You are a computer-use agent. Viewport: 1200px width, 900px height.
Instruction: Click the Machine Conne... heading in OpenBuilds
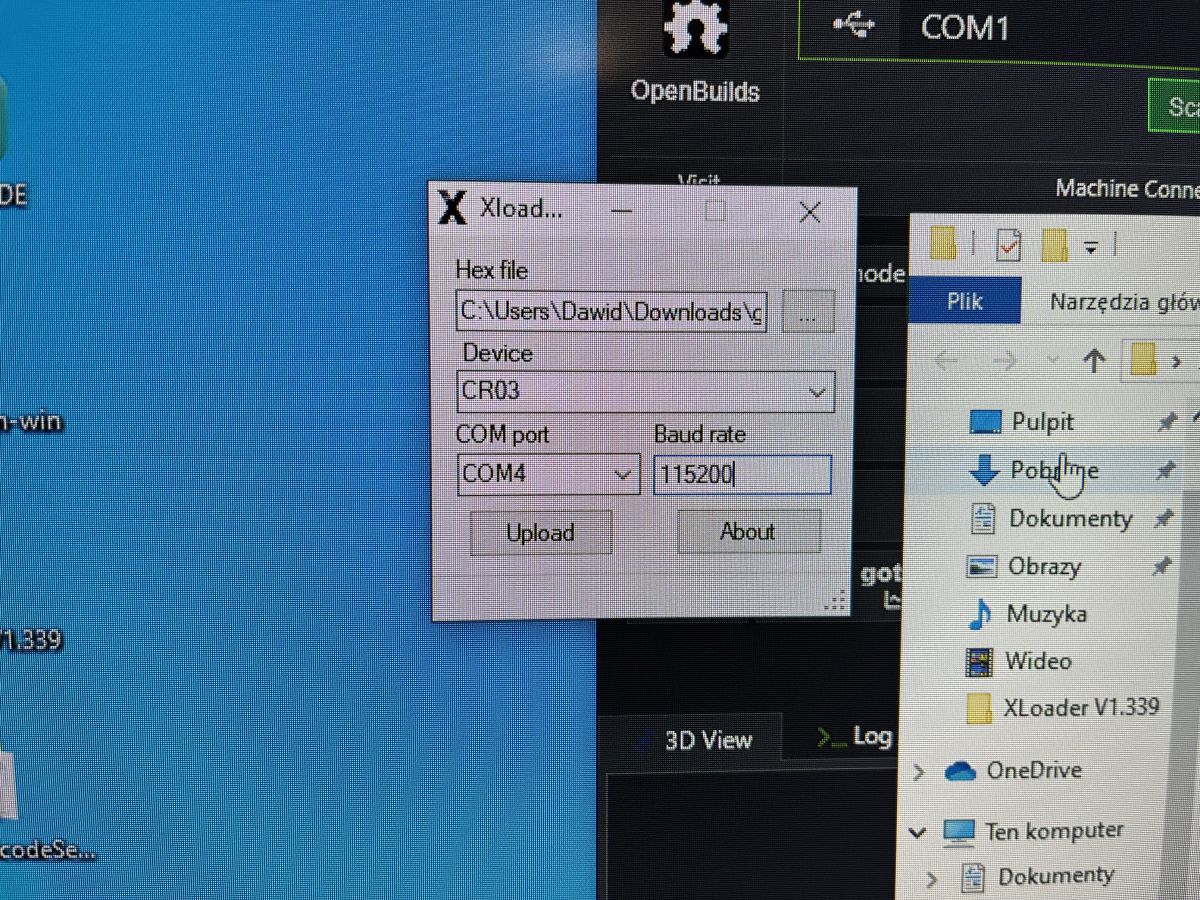(1127, 188)
